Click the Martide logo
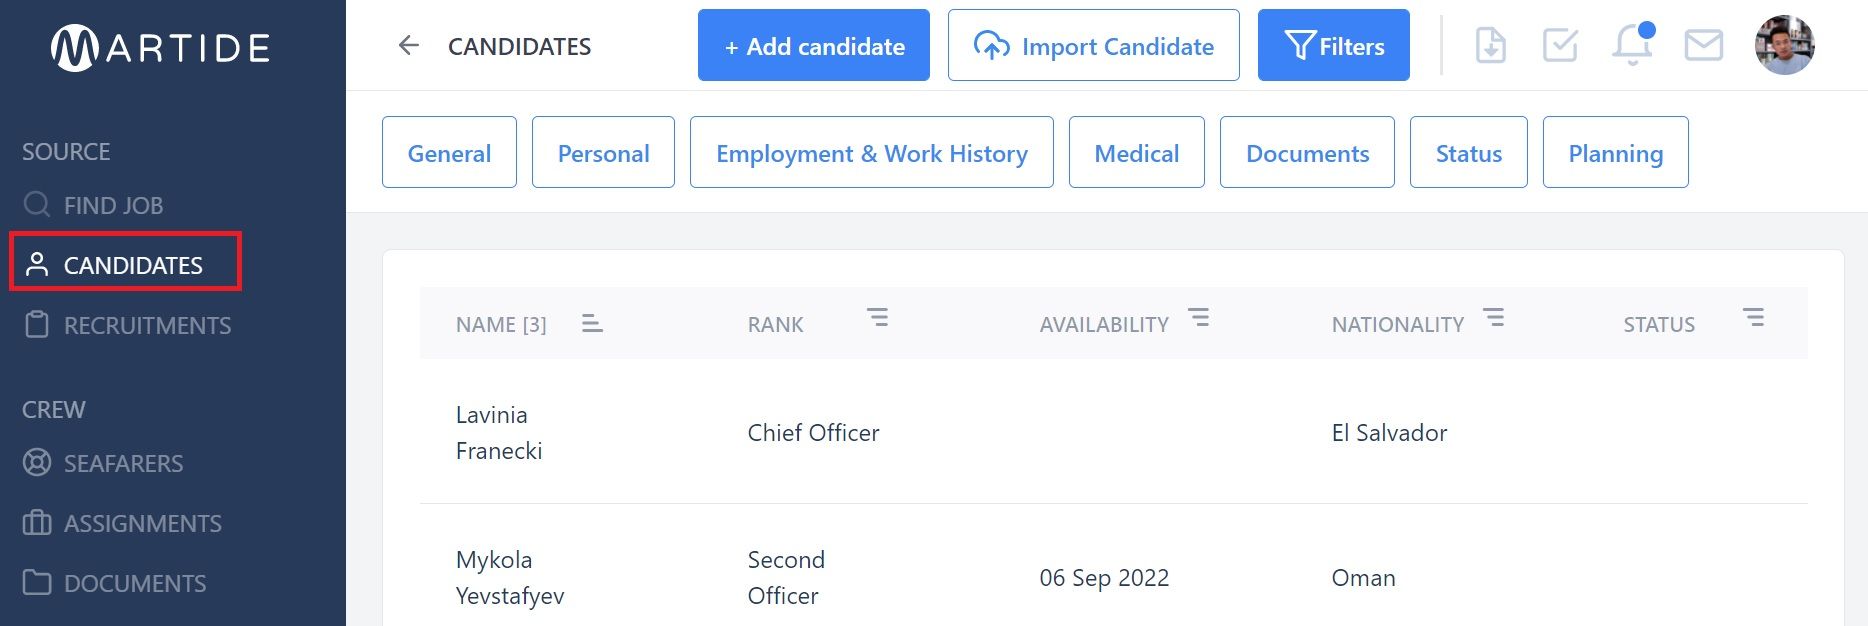The width and height of the screenshot is (1868, 626). (161, 48)
